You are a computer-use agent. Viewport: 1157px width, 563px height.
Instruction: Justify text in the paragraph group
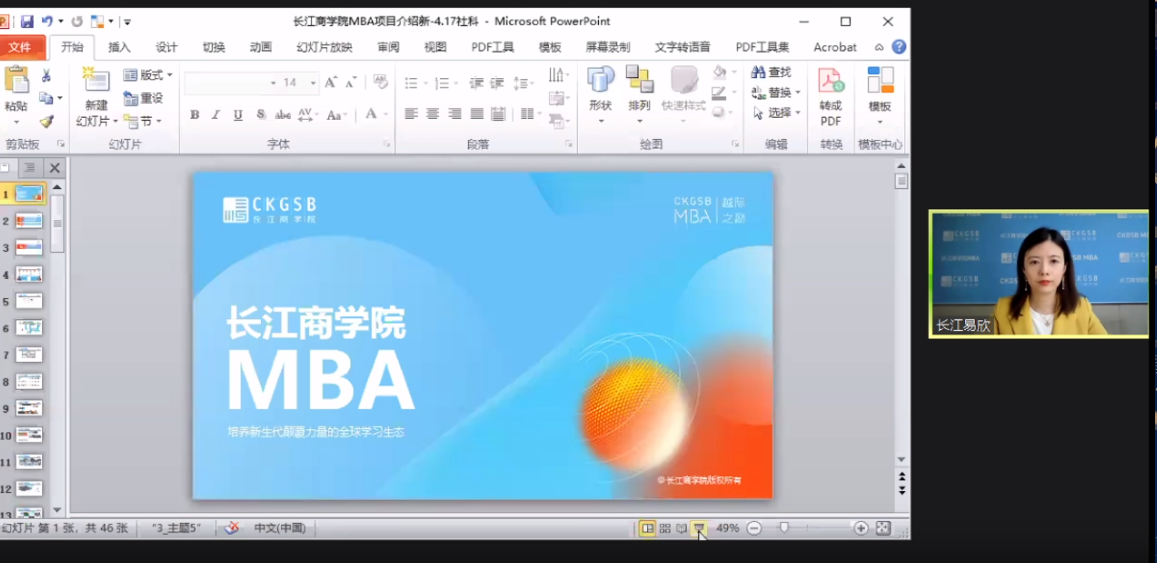tap(477, 114)
